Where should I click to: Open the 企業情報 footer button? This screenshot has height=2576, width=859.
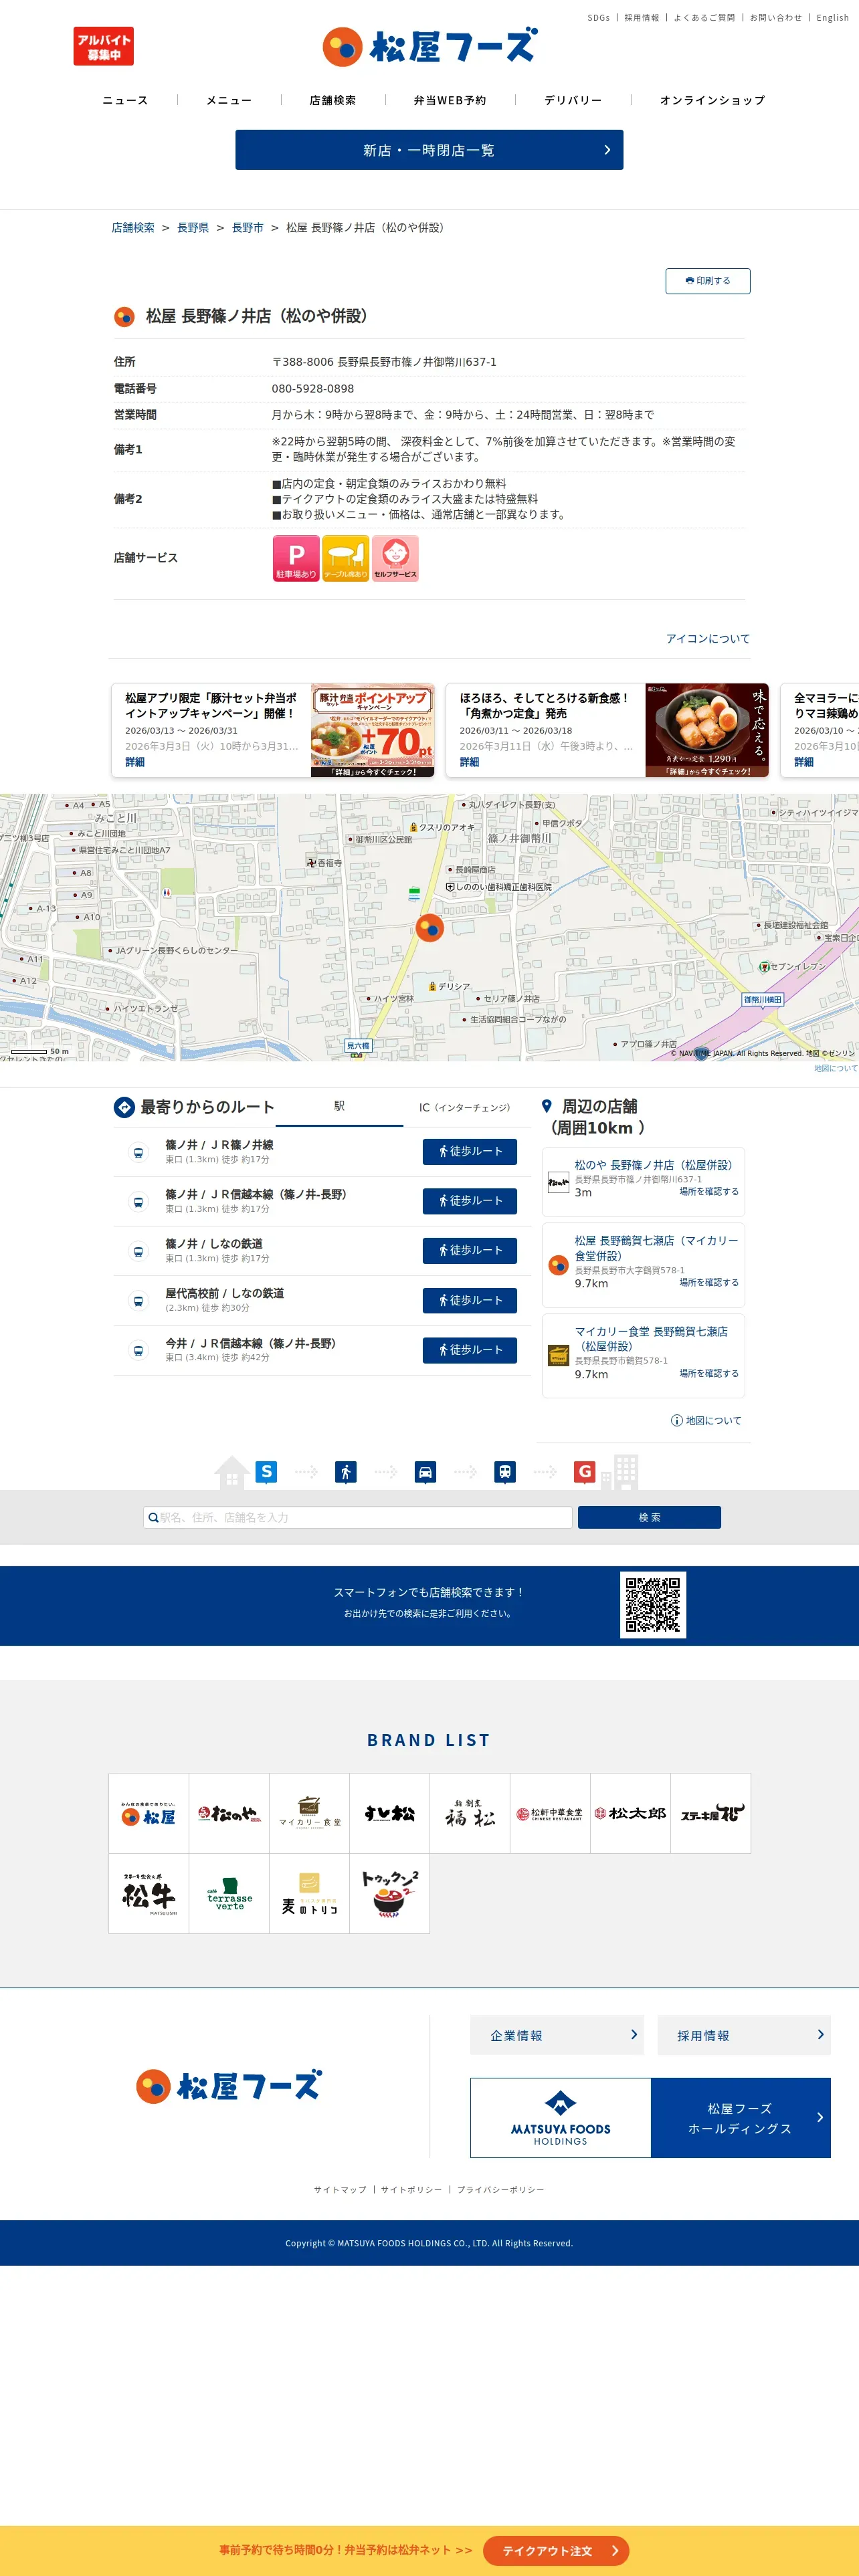tap(557, 2035)
